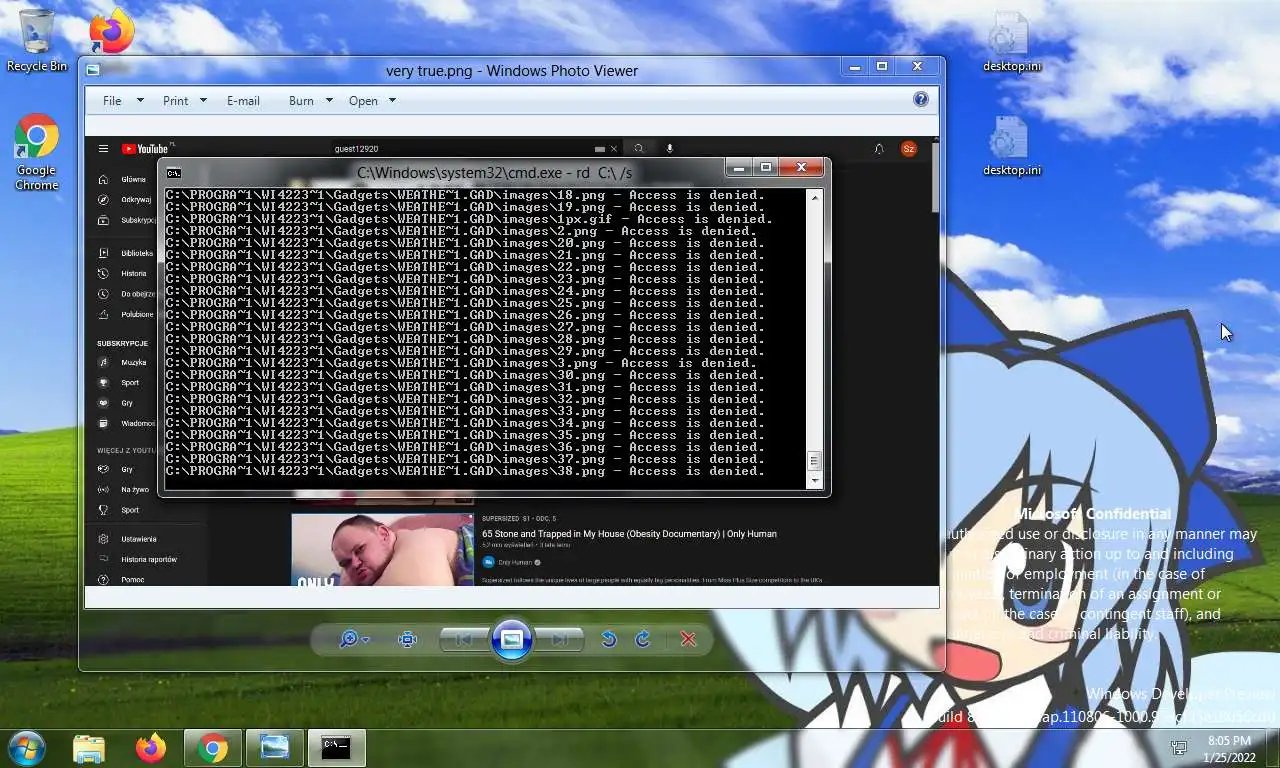1280x768 pixels.
Task: Open the Burn menu in Photo Viewer
Action: pos(301,101)
